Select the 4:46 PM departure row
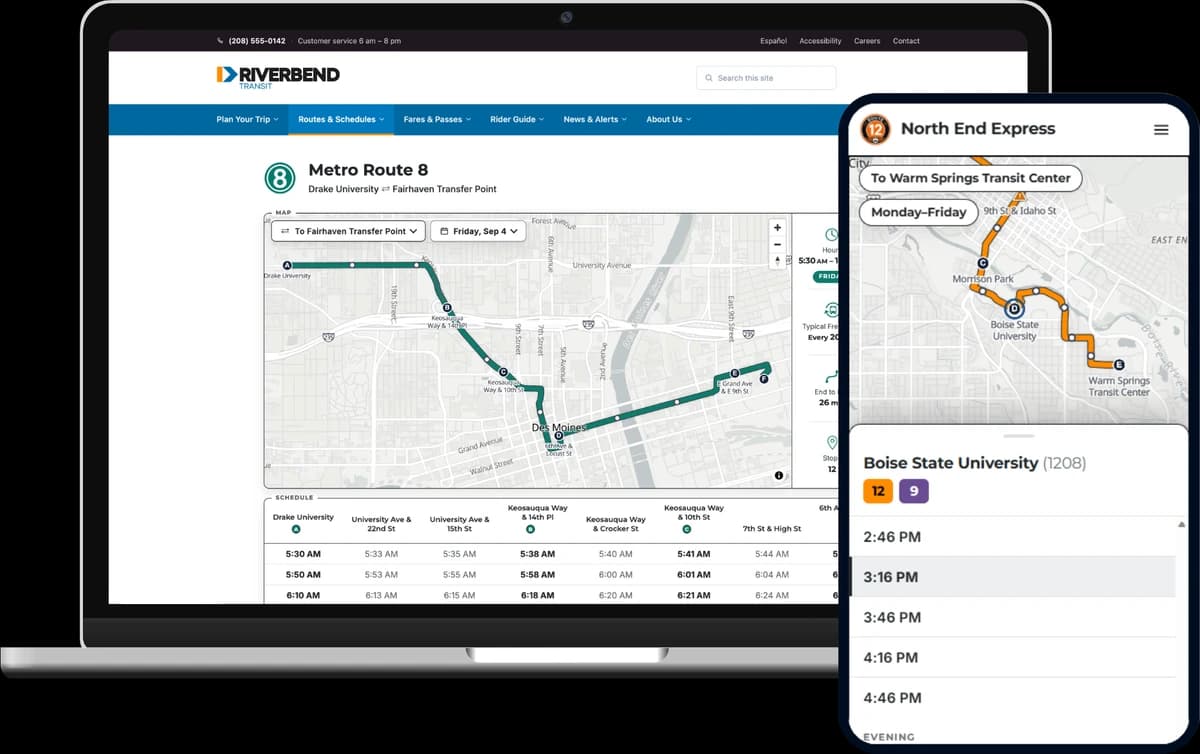 click(1012, 697)
